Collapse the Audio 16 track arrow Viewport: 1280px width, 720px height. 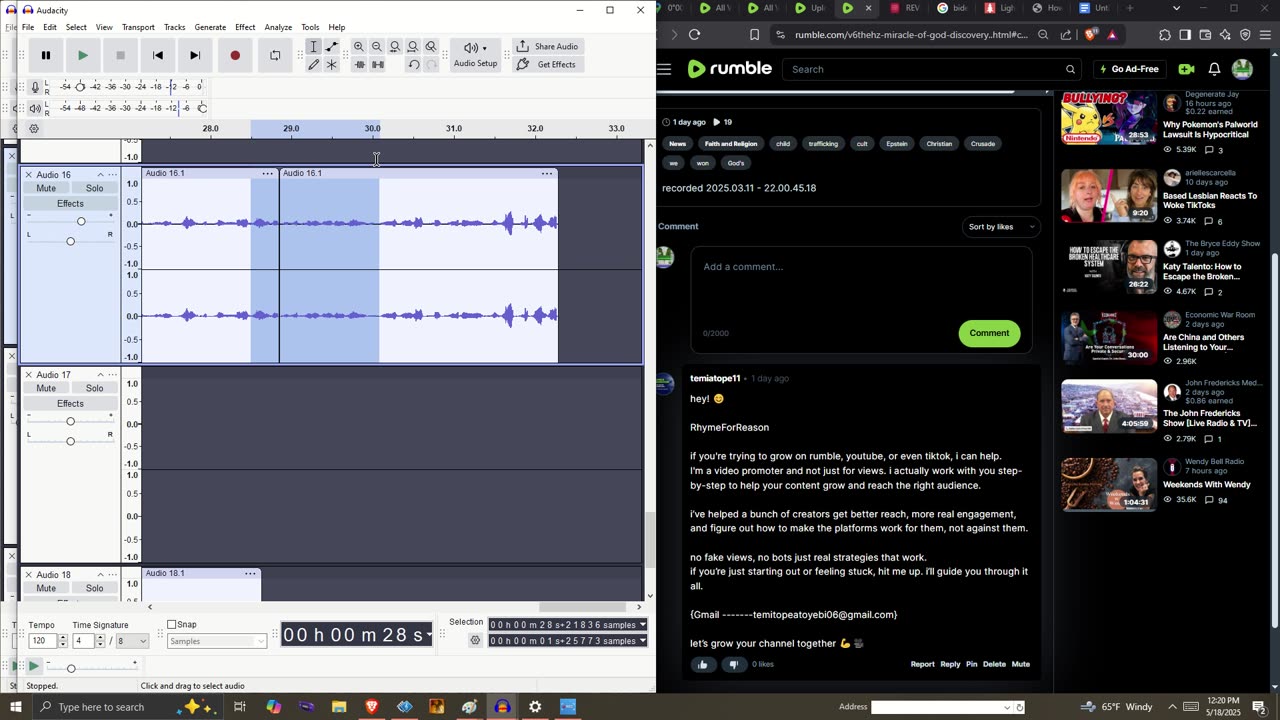[x=100, y=175]
